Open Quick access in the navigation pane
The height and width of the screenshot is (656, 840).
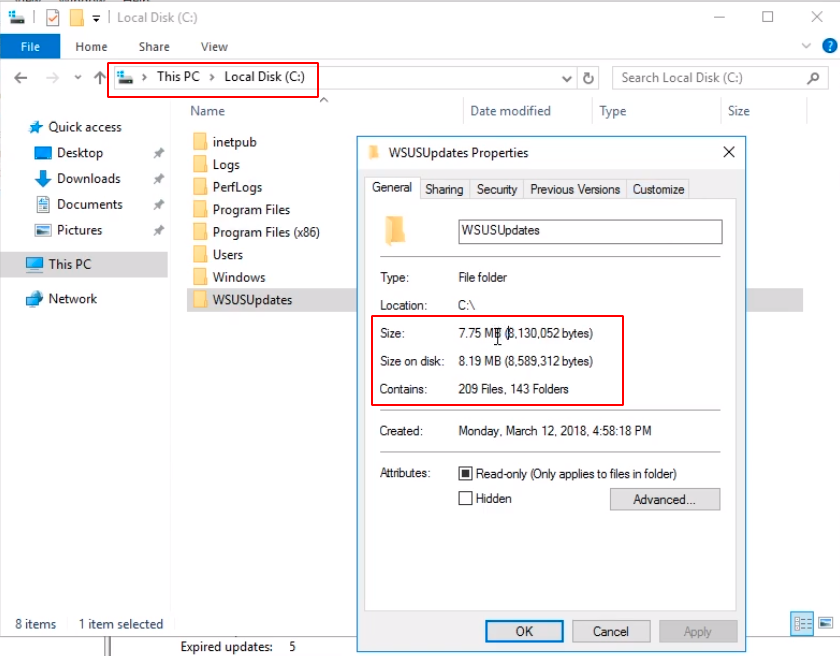85,127
